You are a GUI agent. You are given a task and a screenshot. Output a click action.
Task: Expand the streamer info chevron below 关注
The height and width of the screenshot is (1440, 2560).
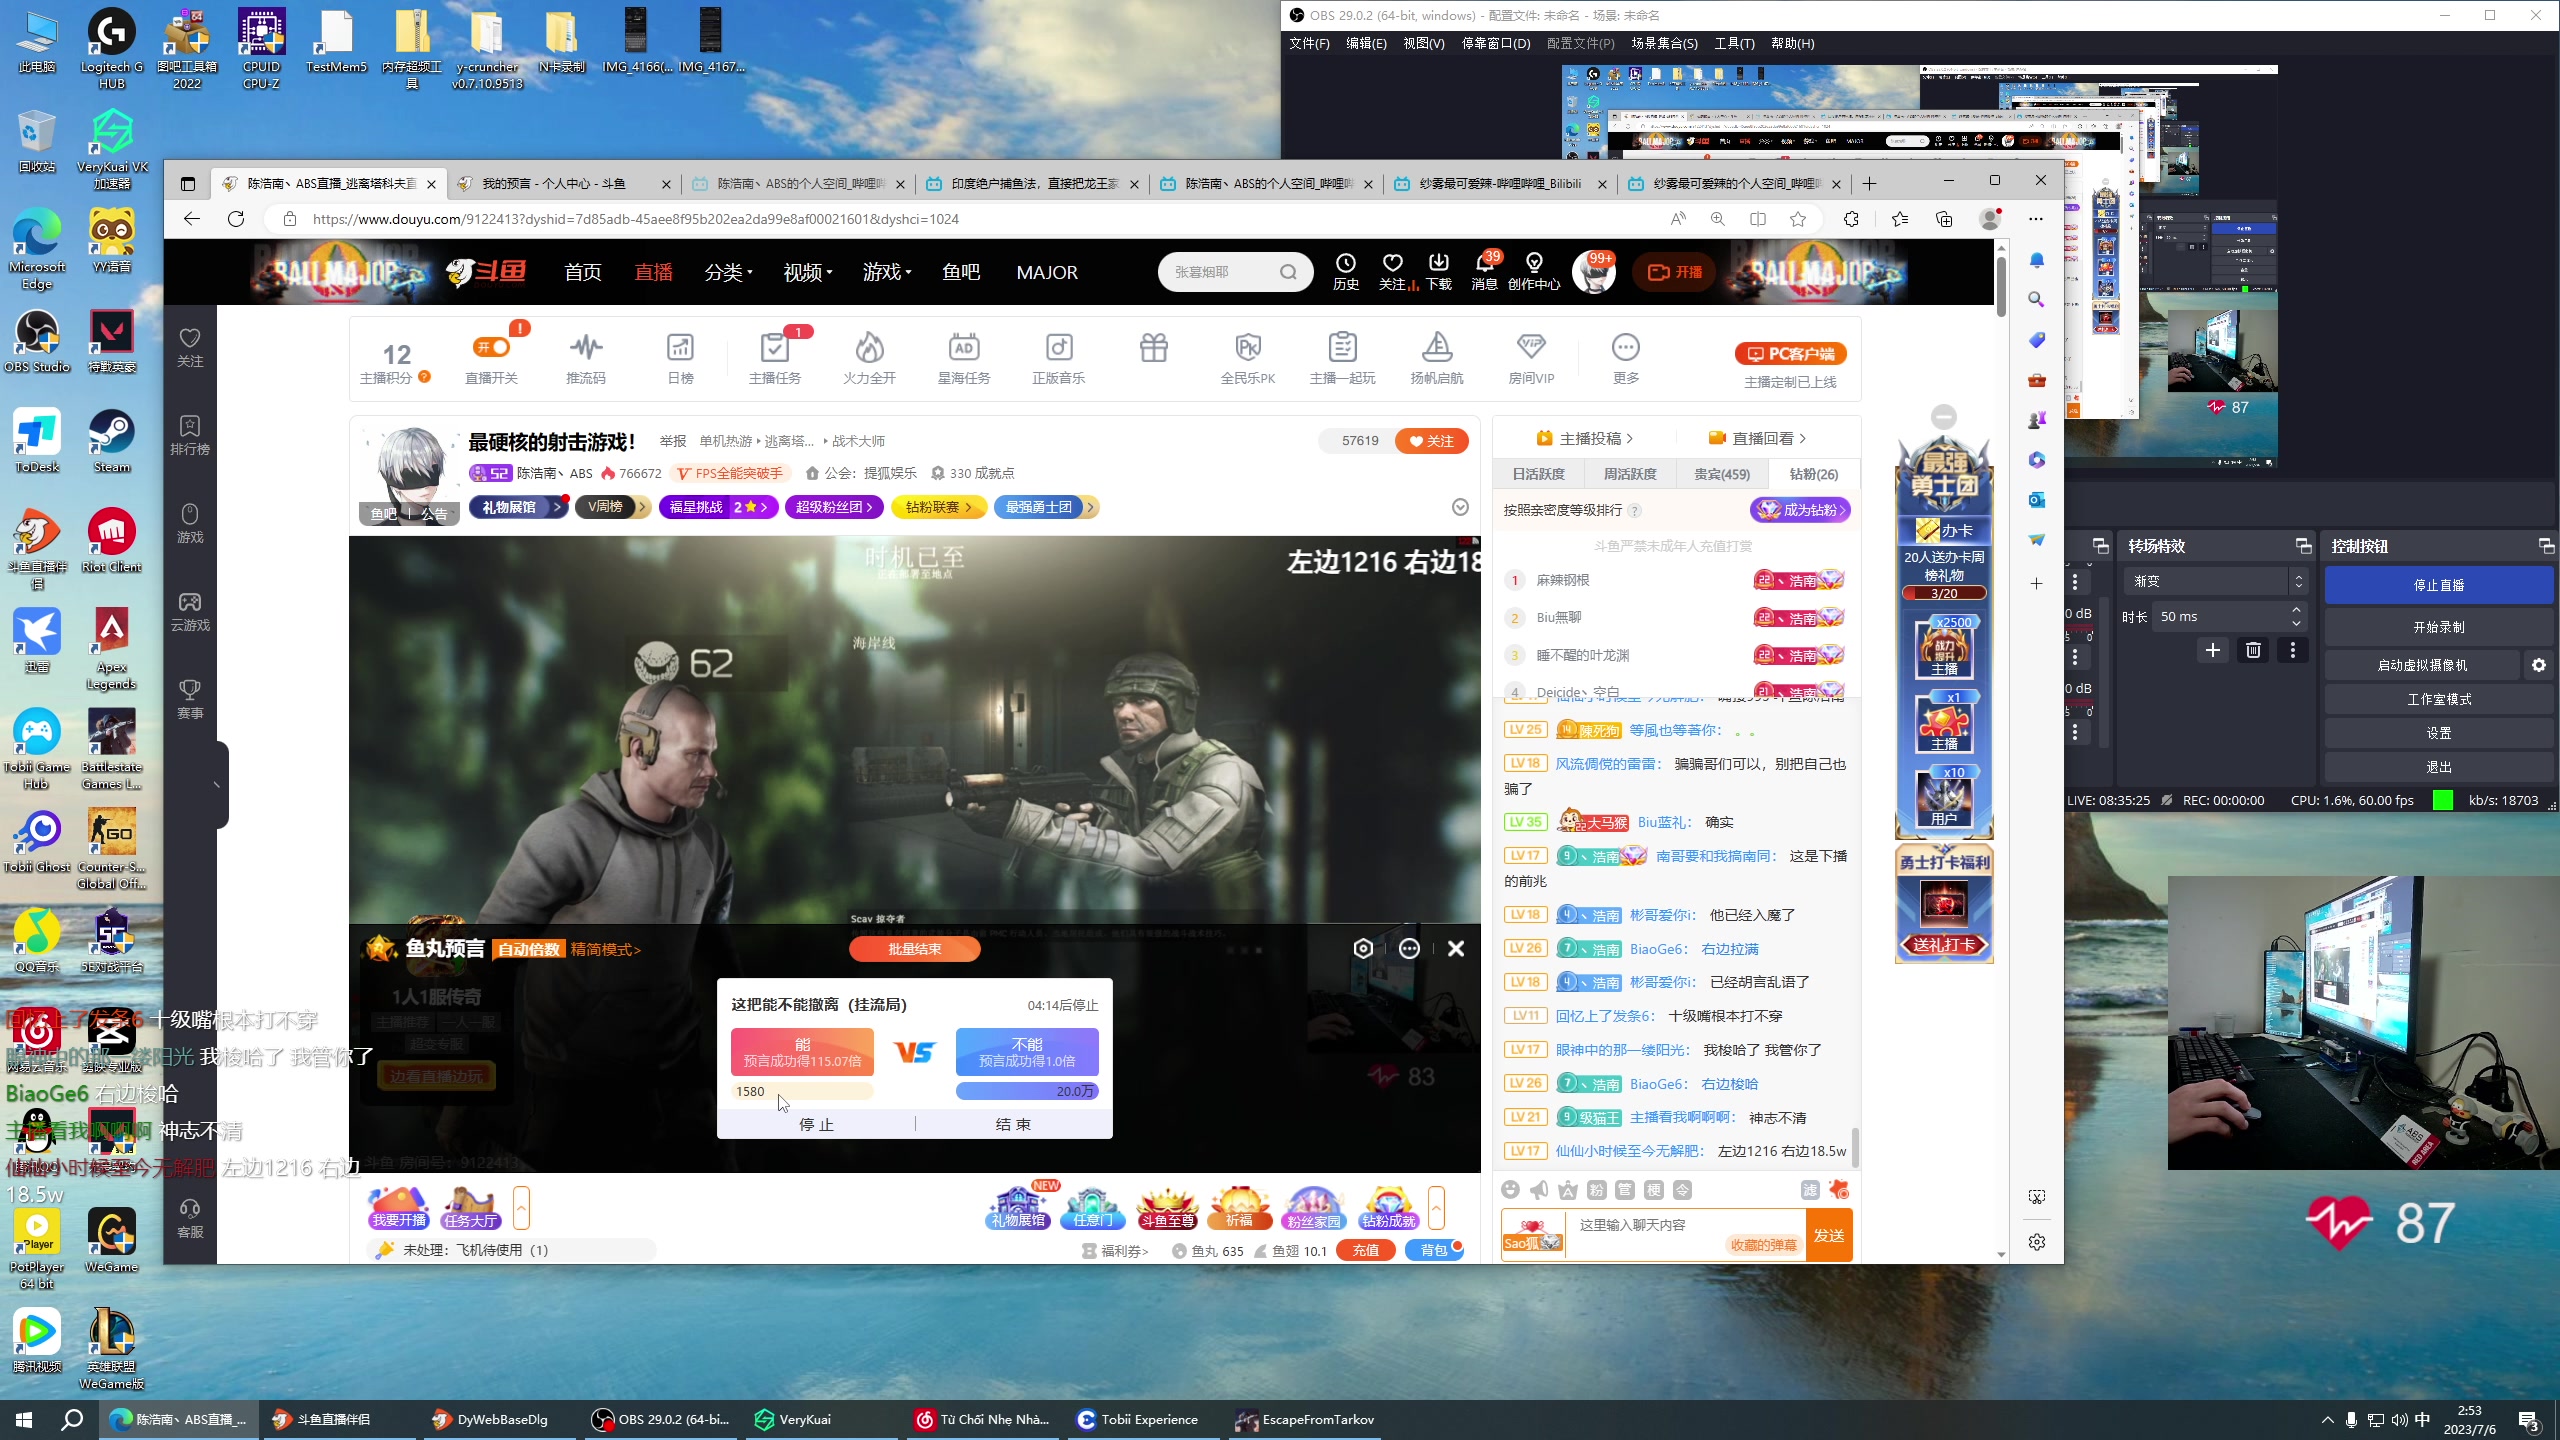pos(1460,508)
